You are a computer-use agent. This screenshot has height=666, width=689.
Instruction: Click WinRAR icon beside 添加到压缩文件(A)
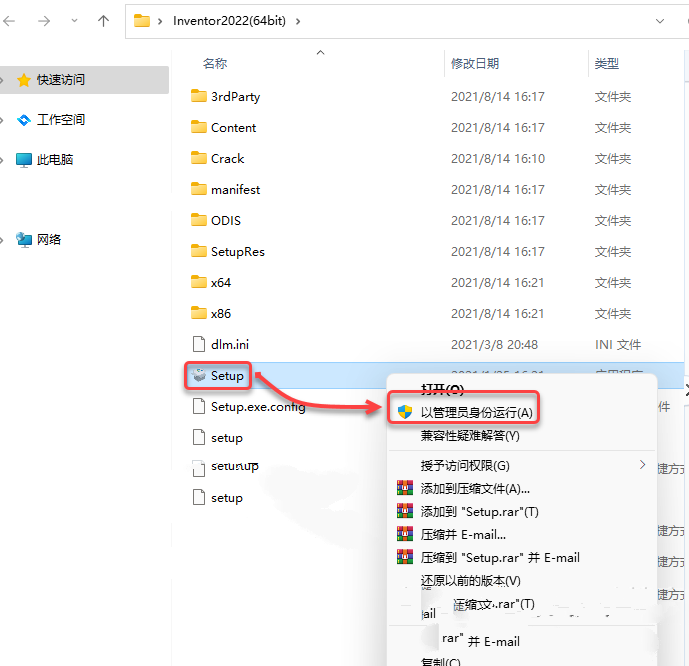coord(405,487)
